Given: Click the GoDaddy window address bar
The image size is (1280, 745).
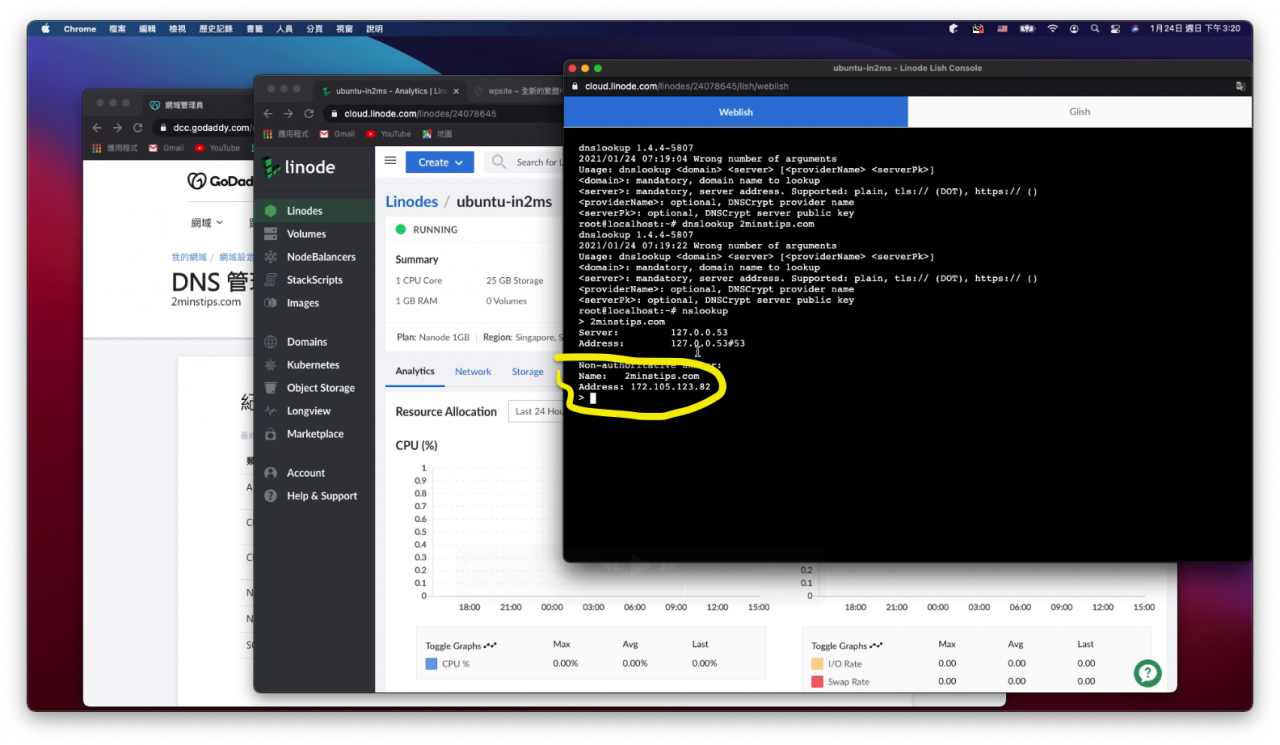Looking at the screenshot, I should 203,128.
